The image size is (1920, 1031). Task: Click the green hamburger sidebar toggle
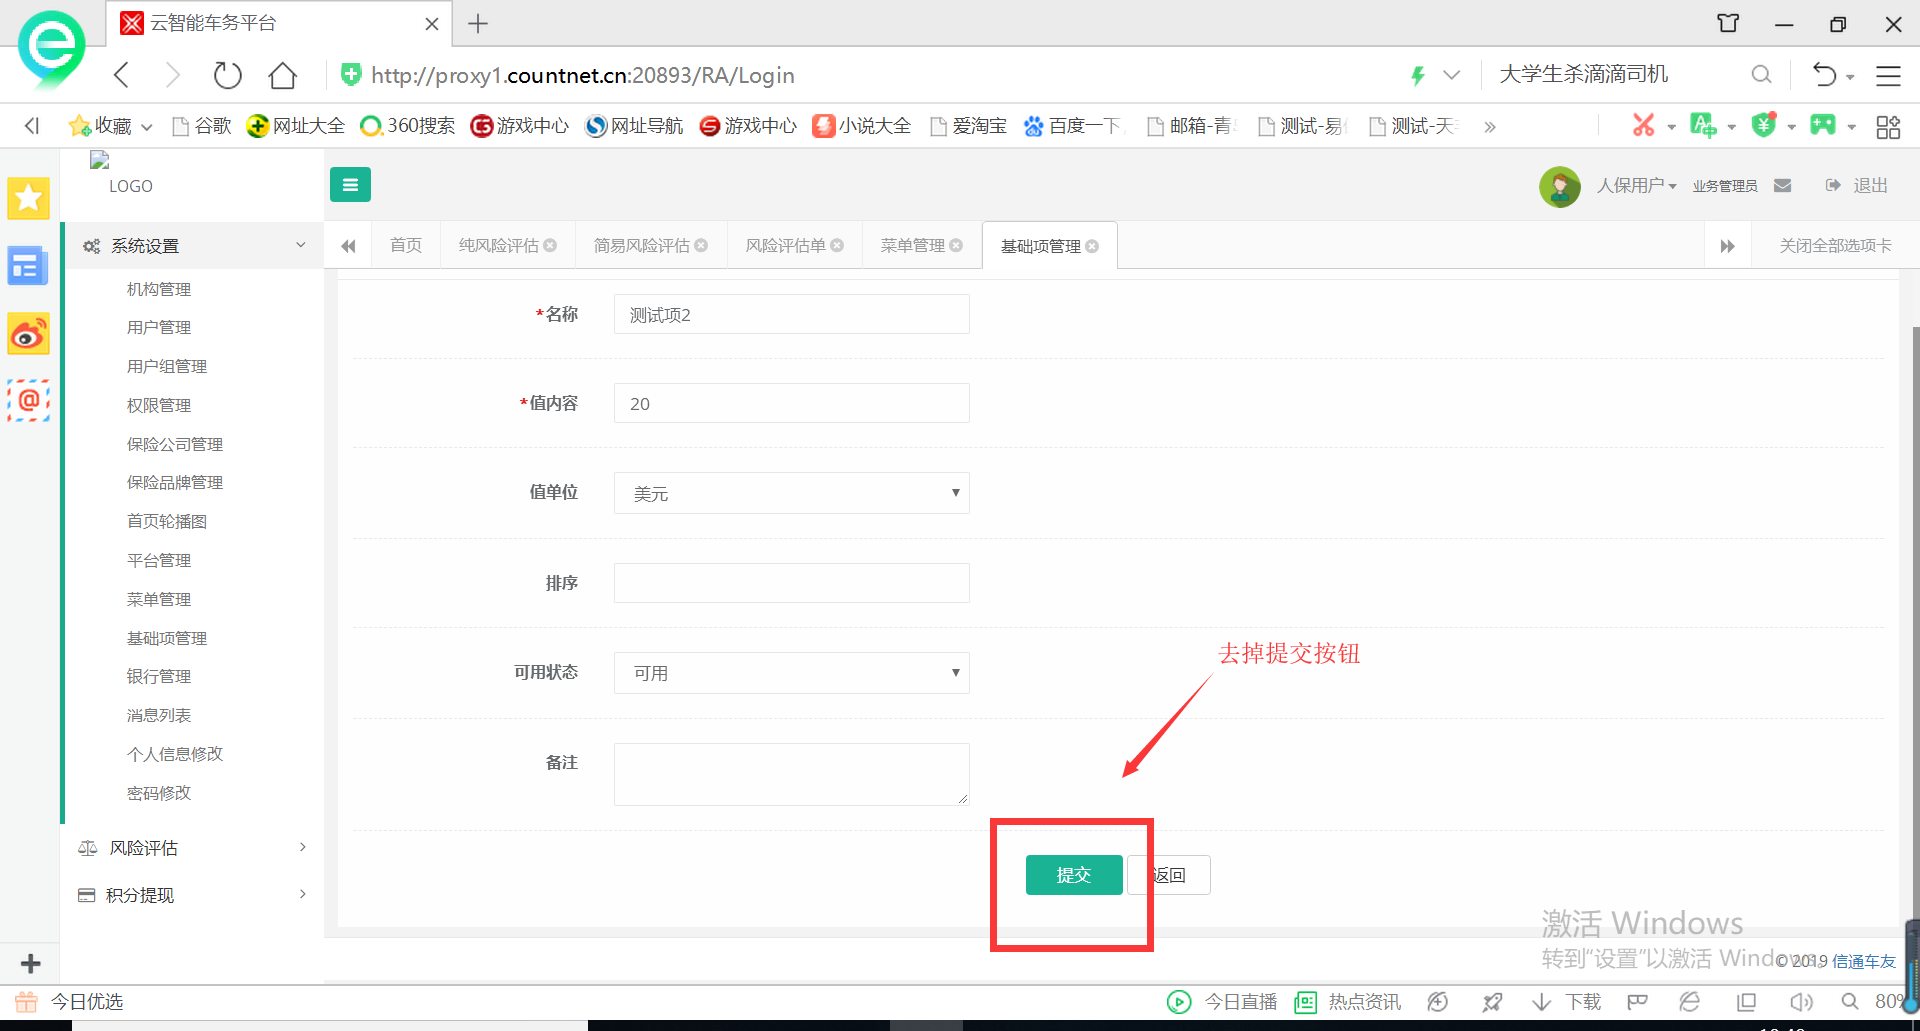(x=350, y=185)
